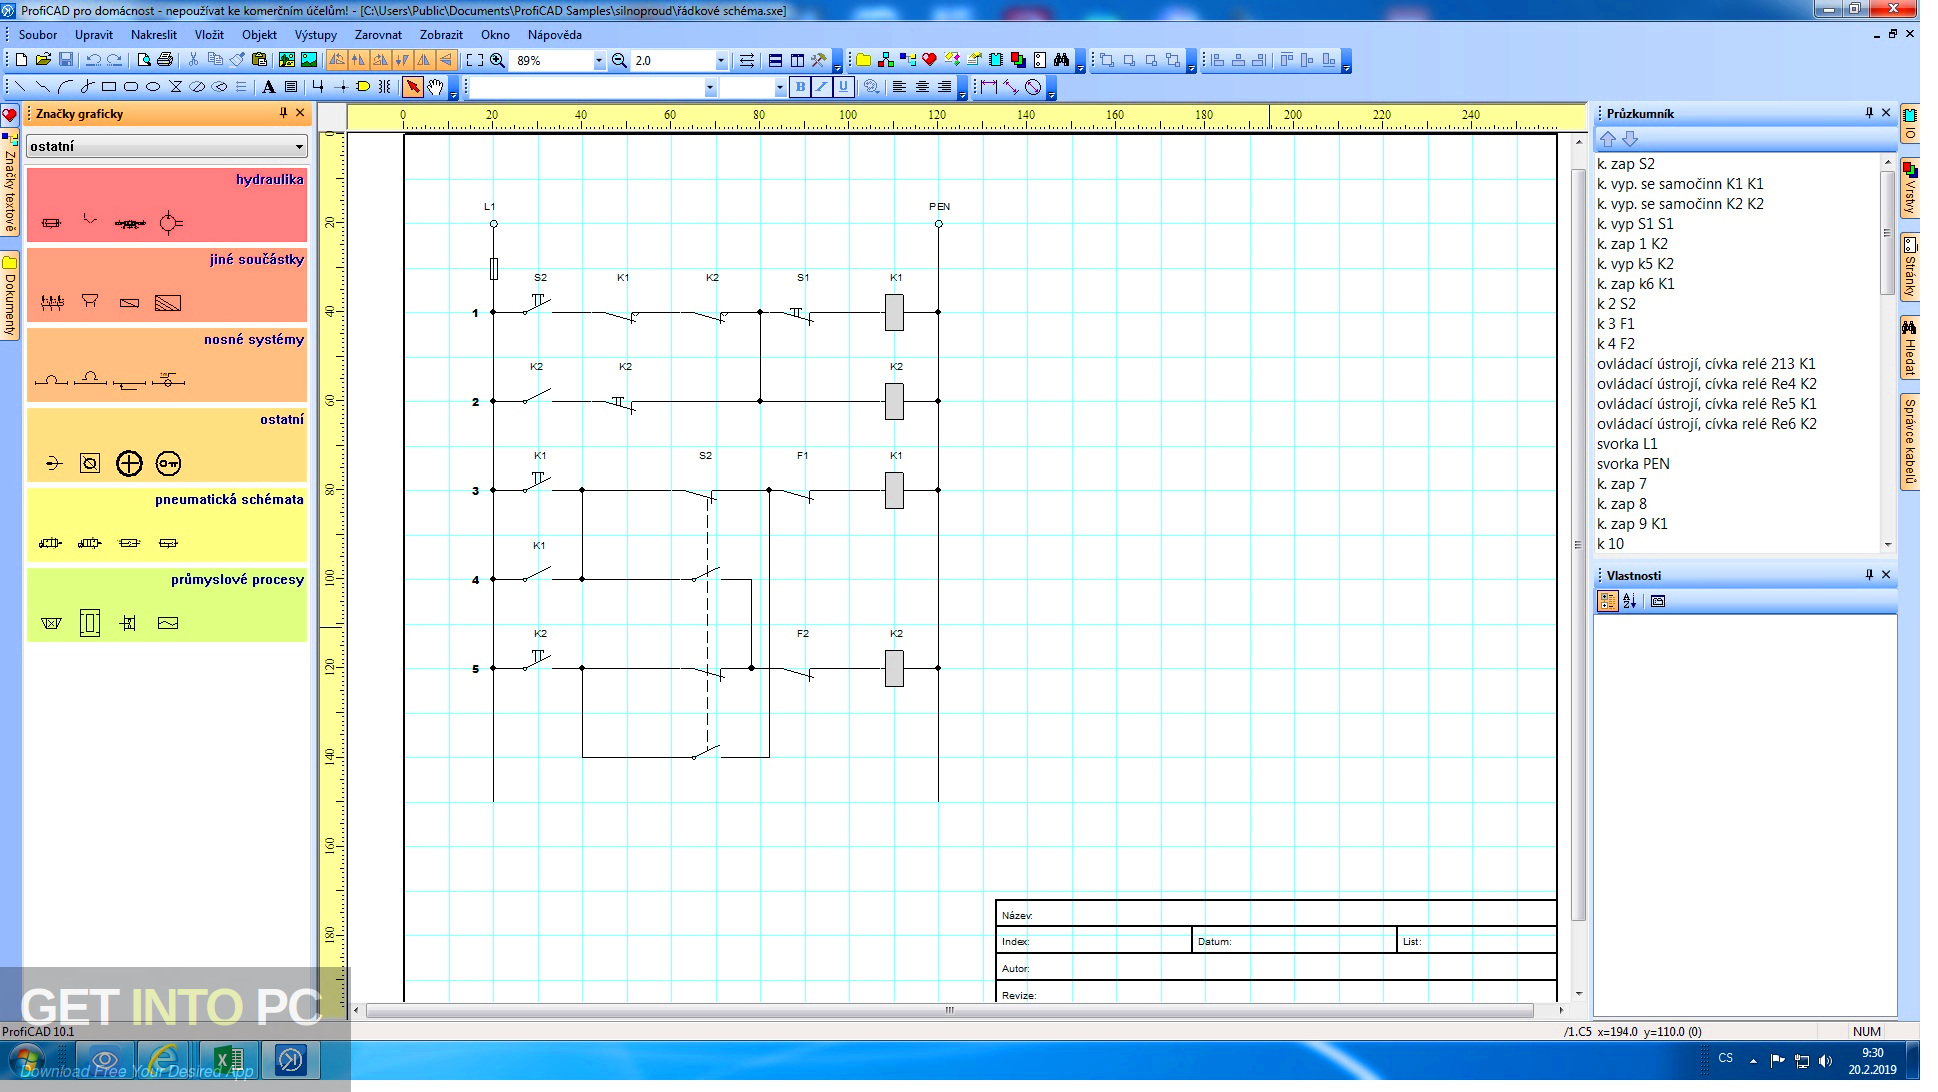Toggle italic text formatting

tap(822, 87)
